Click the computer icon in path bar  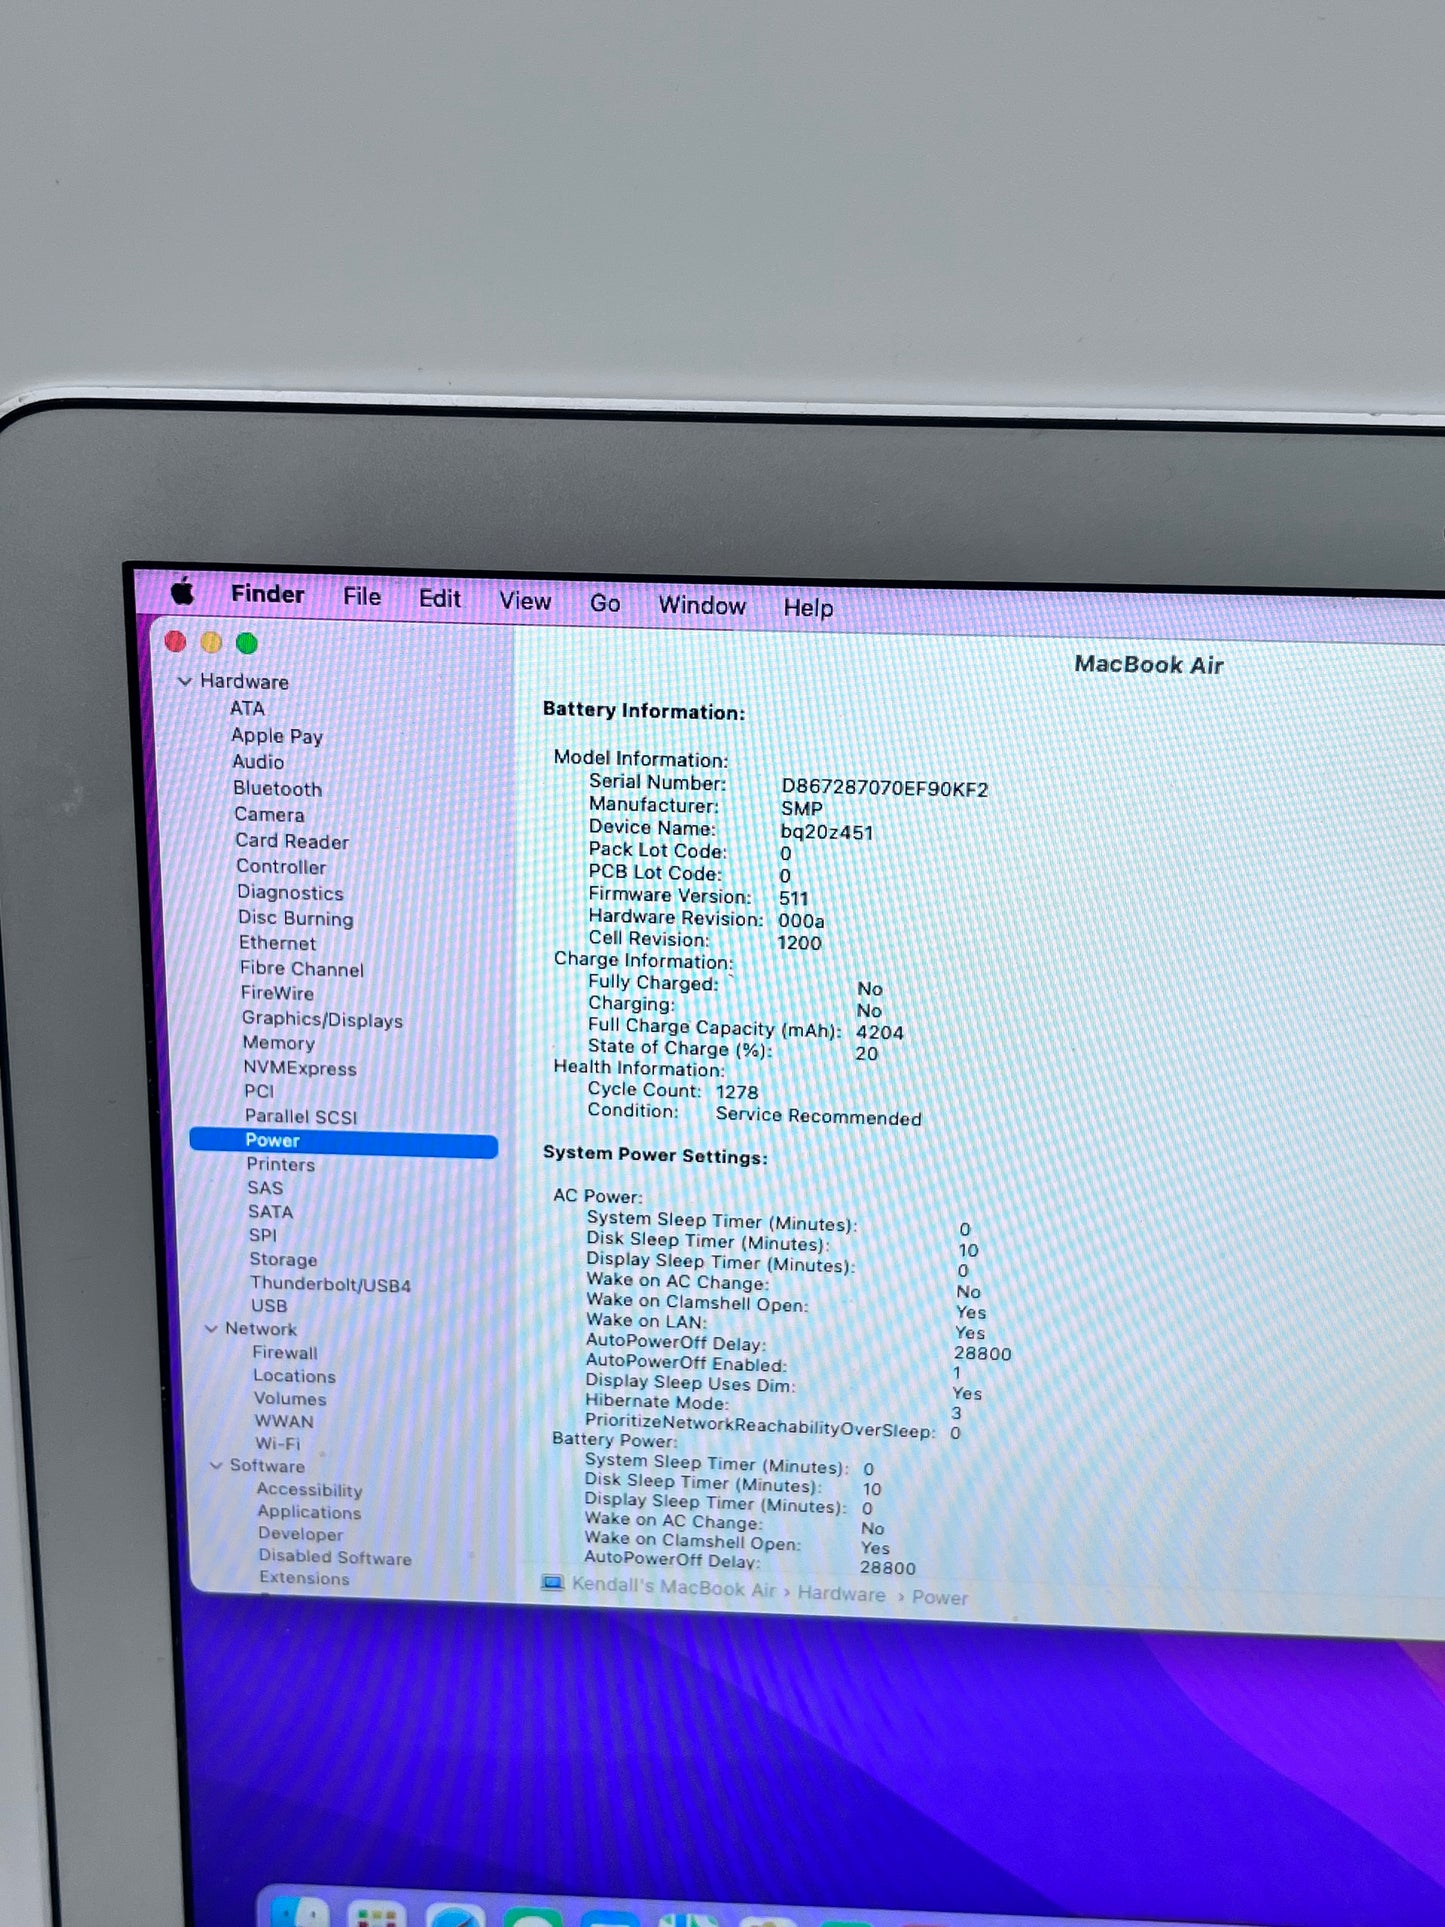552,1583
